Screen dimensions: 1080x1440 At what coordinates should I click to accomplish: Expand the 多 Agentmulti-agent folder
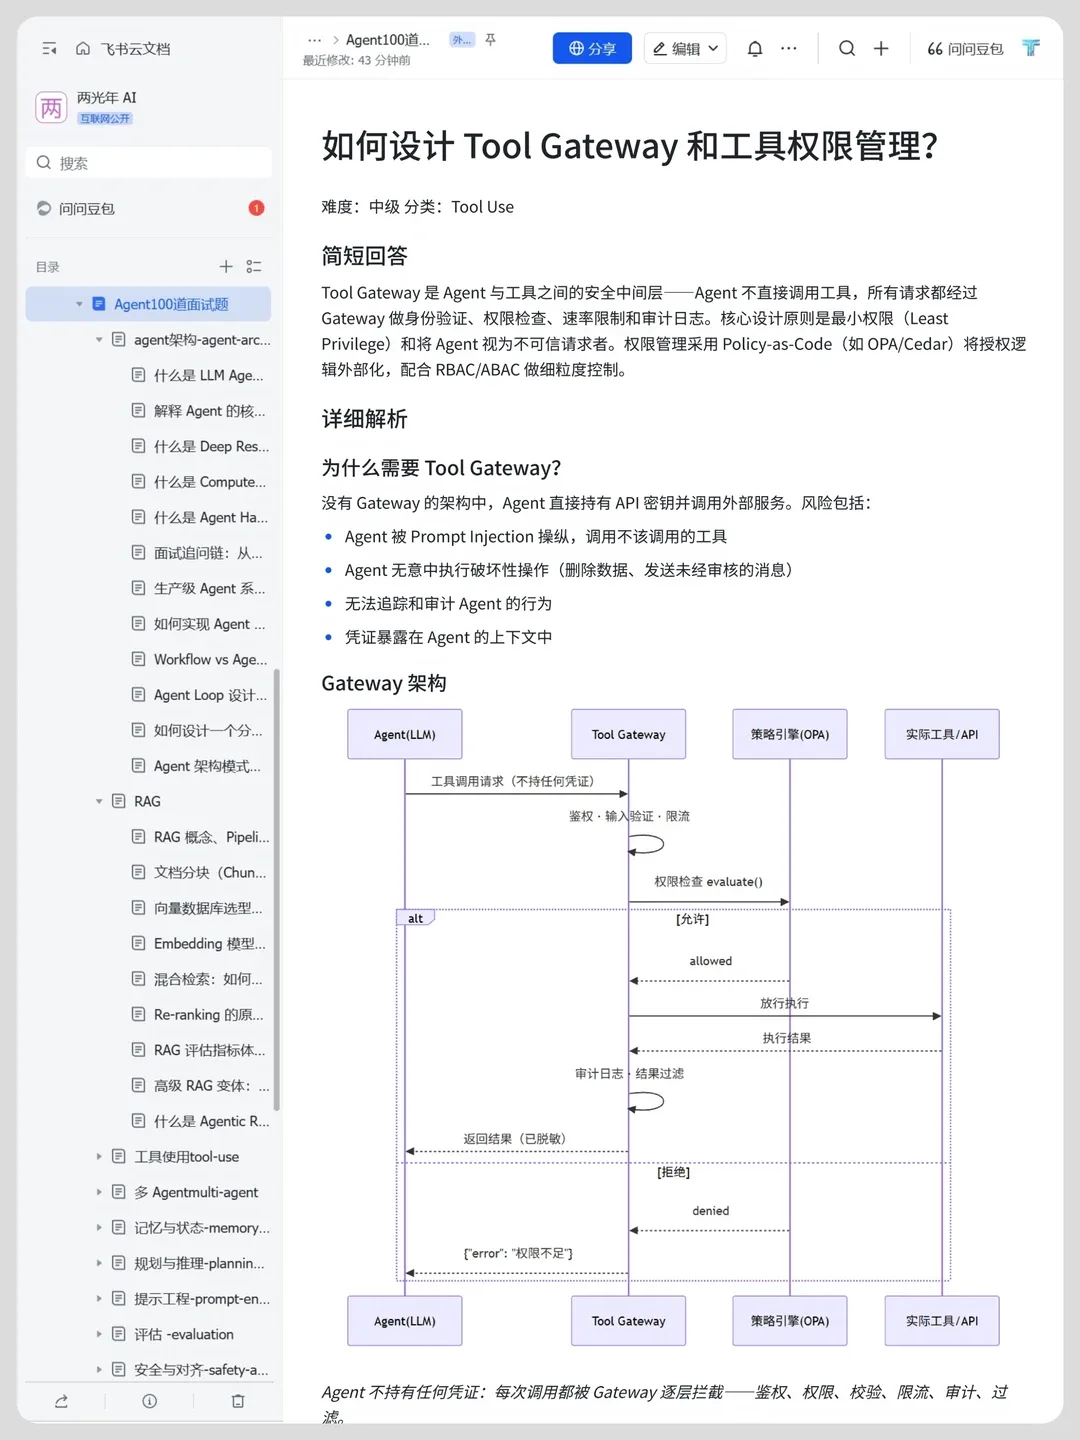[99, 1192]
